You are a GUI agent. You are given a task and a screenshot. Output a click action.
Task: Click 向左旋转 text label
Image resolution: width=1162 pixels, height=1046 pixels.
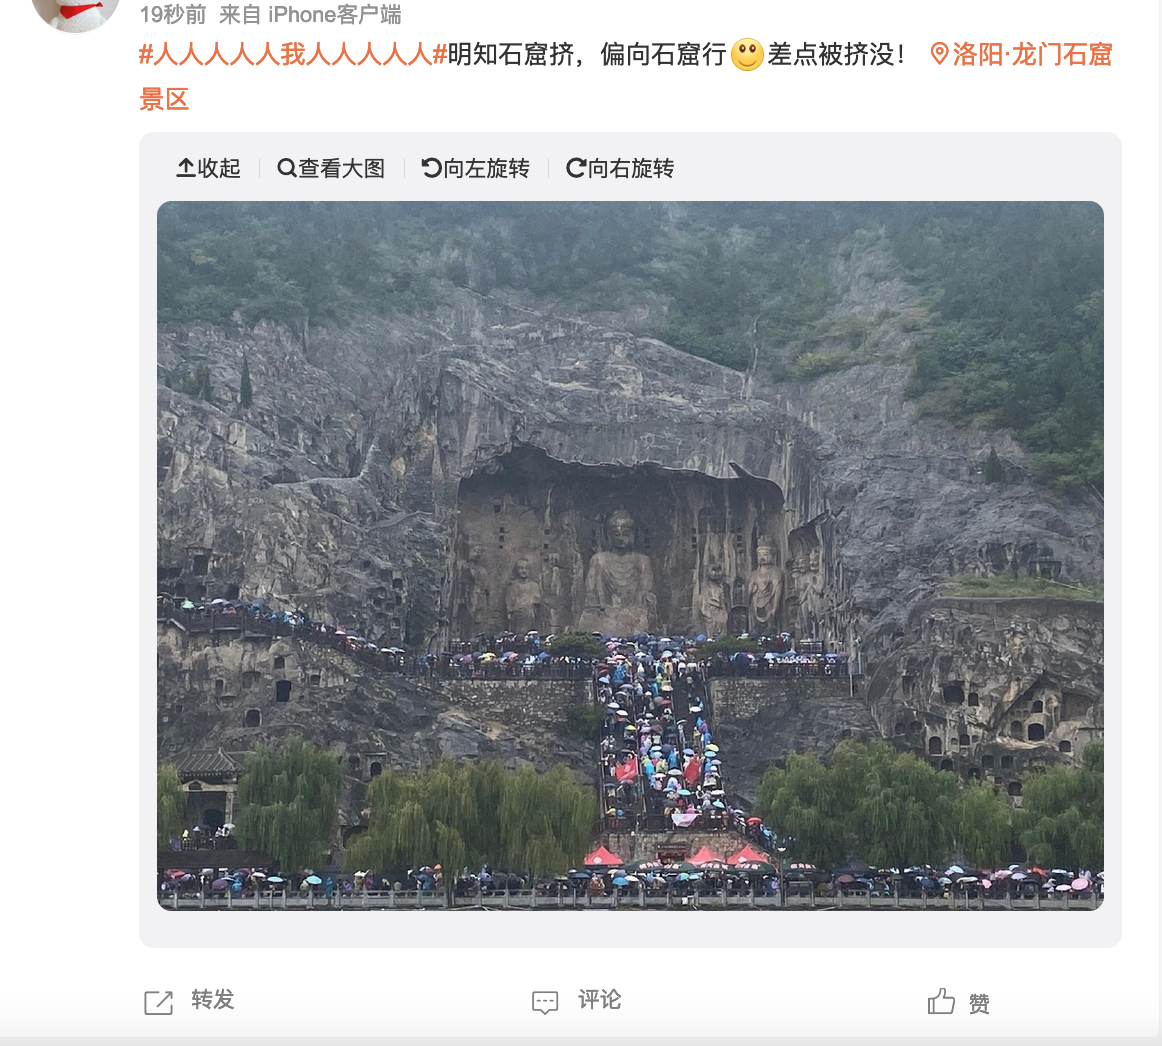486,168
